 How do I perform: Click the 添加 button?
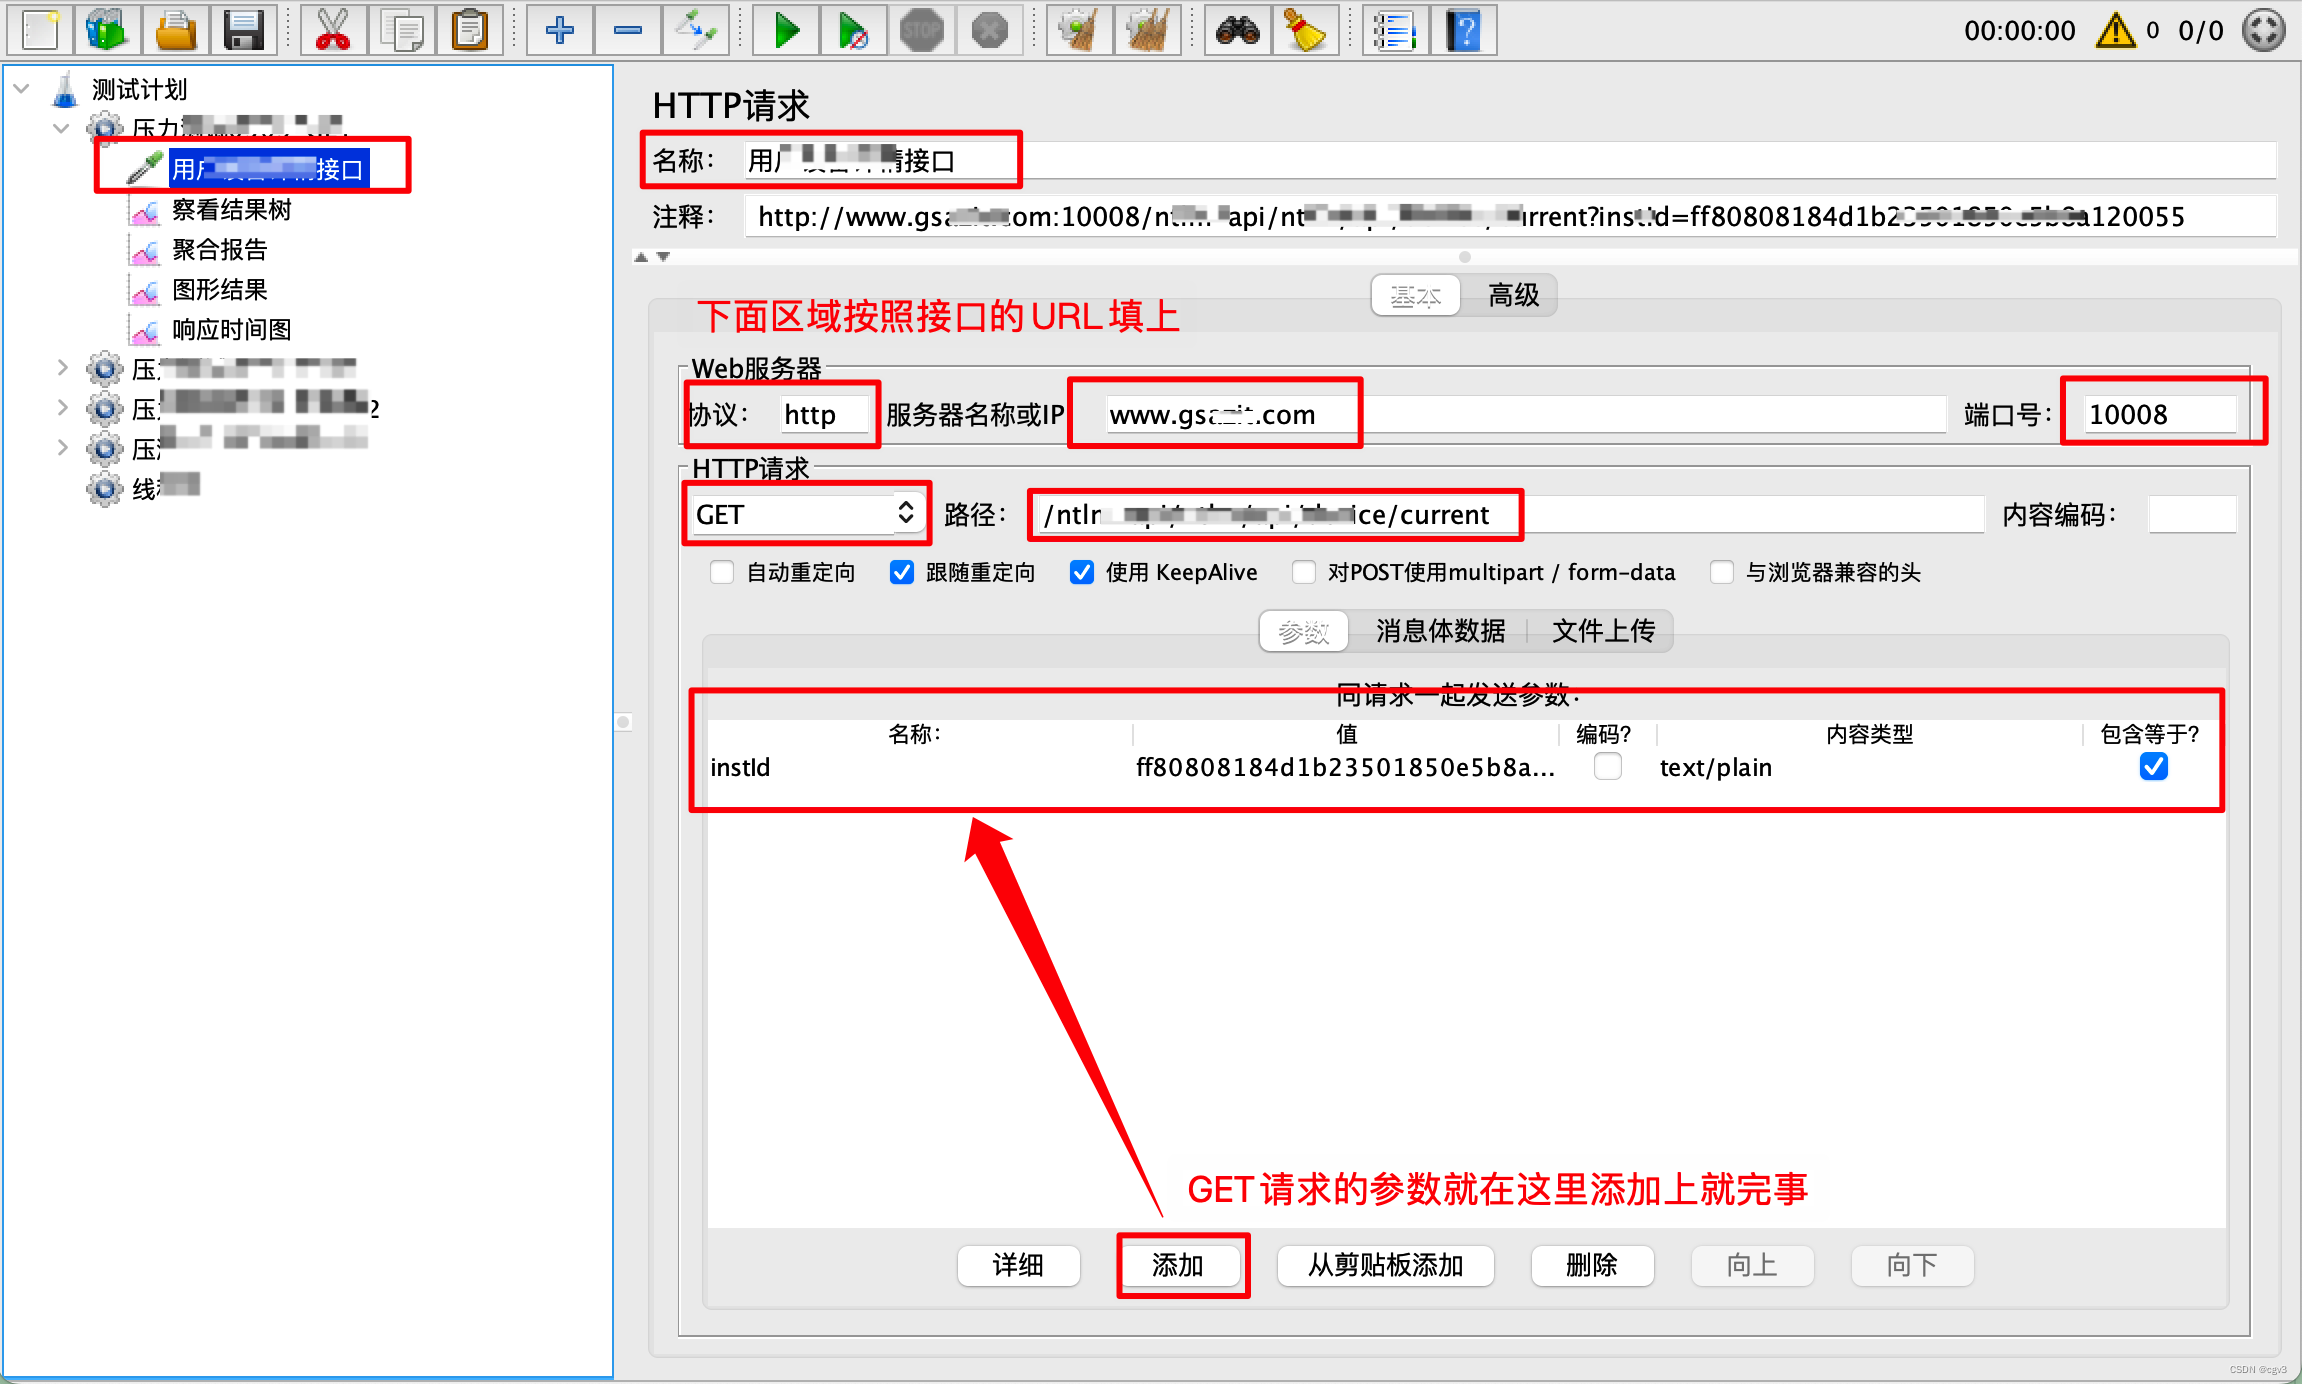[x=1178, y=1265]
